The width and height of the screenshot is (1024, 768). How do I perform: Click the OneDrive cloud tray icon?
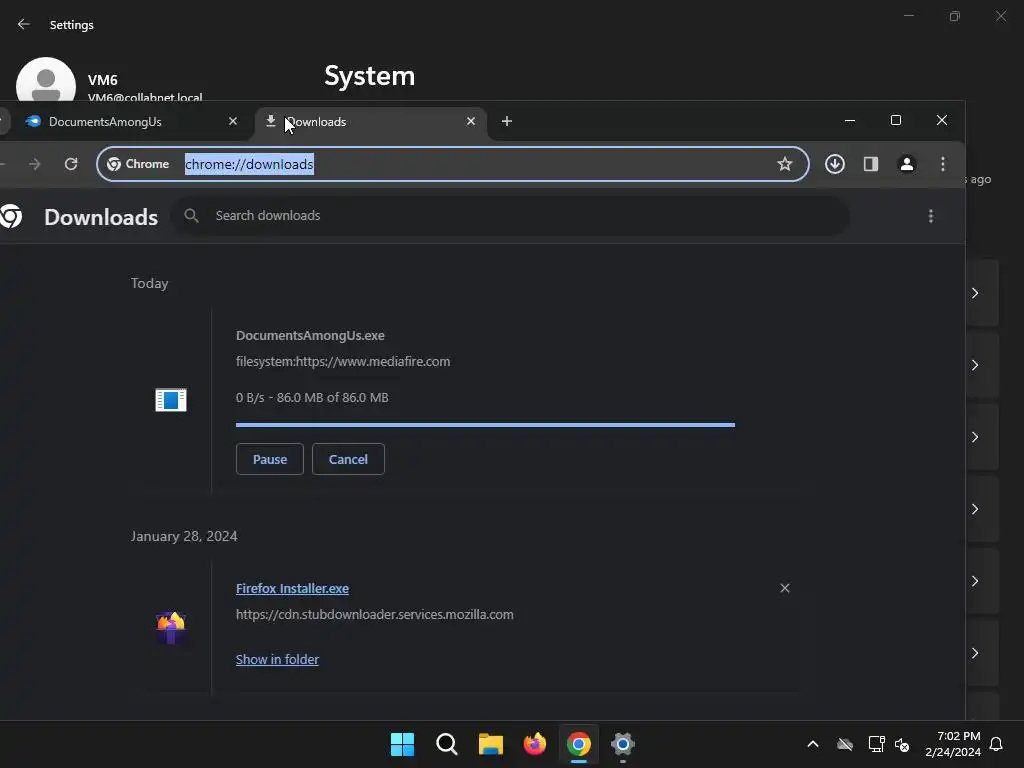point(845,744)
